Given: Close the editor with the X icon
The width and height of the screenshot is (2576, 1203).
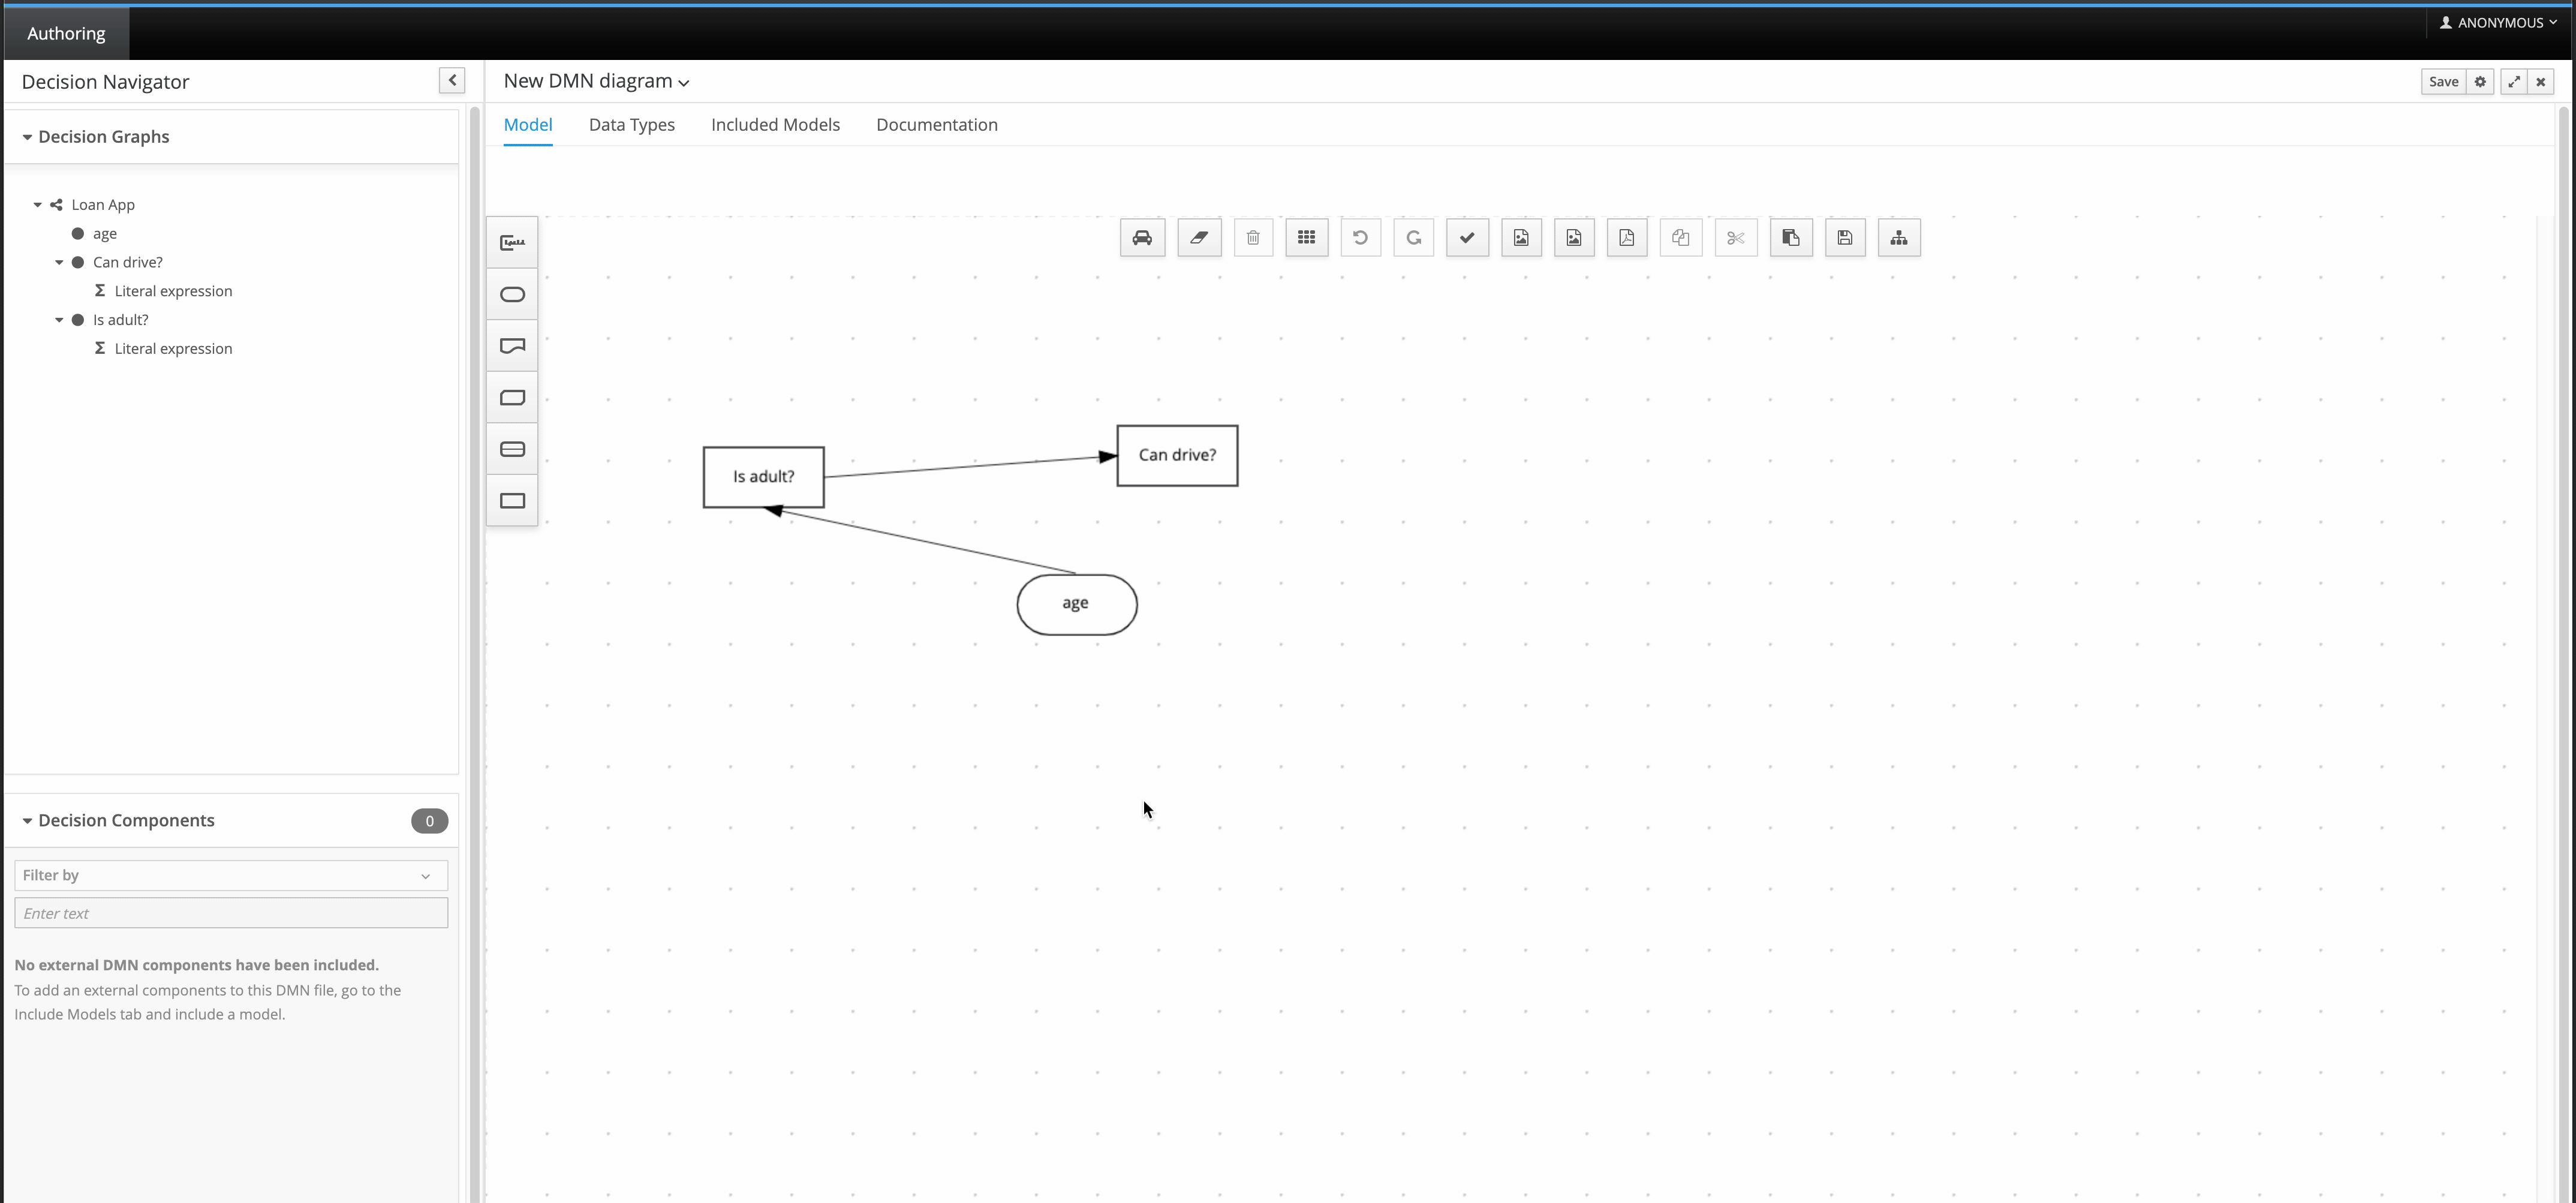Looking at the screenshot, I should 2541,82.
